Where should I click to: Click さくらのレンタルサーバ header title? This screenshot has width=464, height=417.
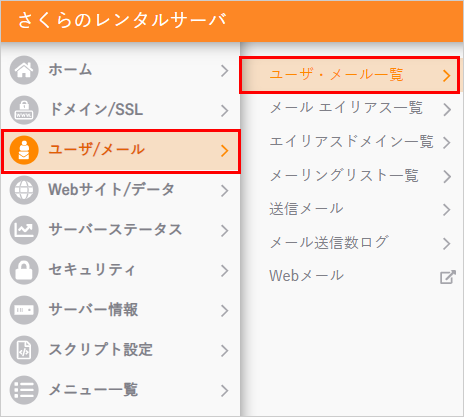[122, 20]
